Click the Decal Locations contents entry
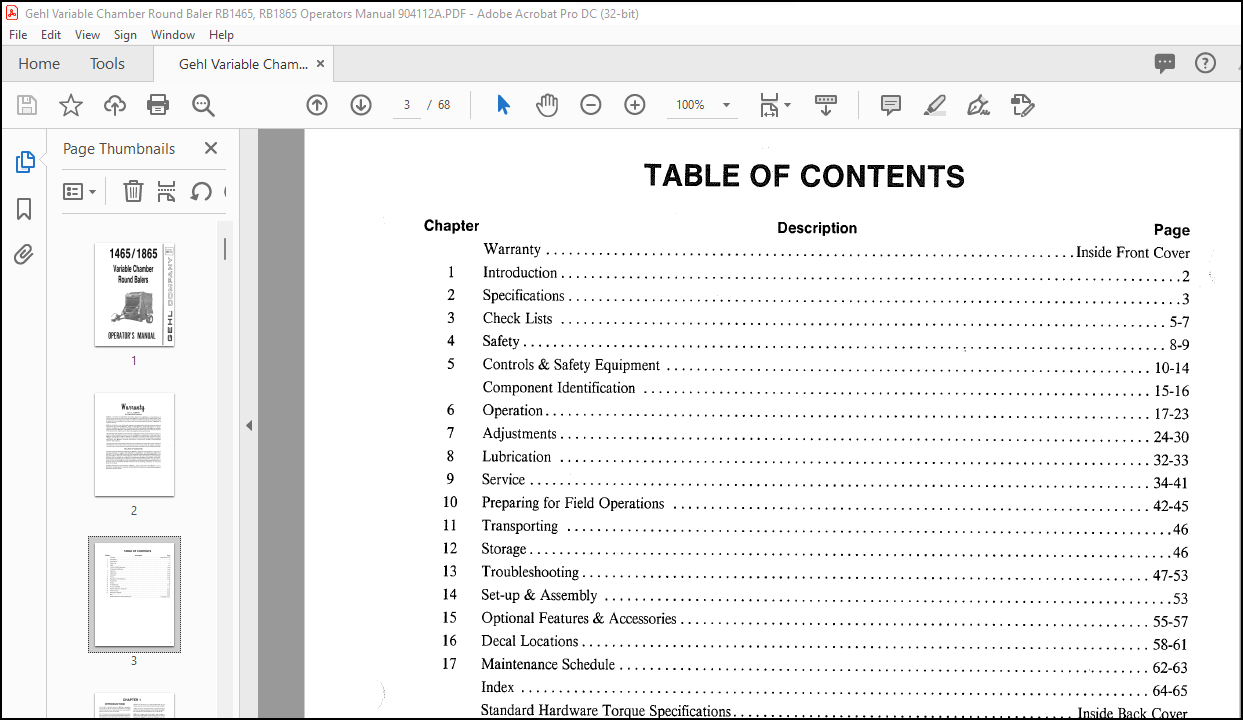Image resolution: width=1243 pixels, height=720 pixels. [x=530, y=641]
